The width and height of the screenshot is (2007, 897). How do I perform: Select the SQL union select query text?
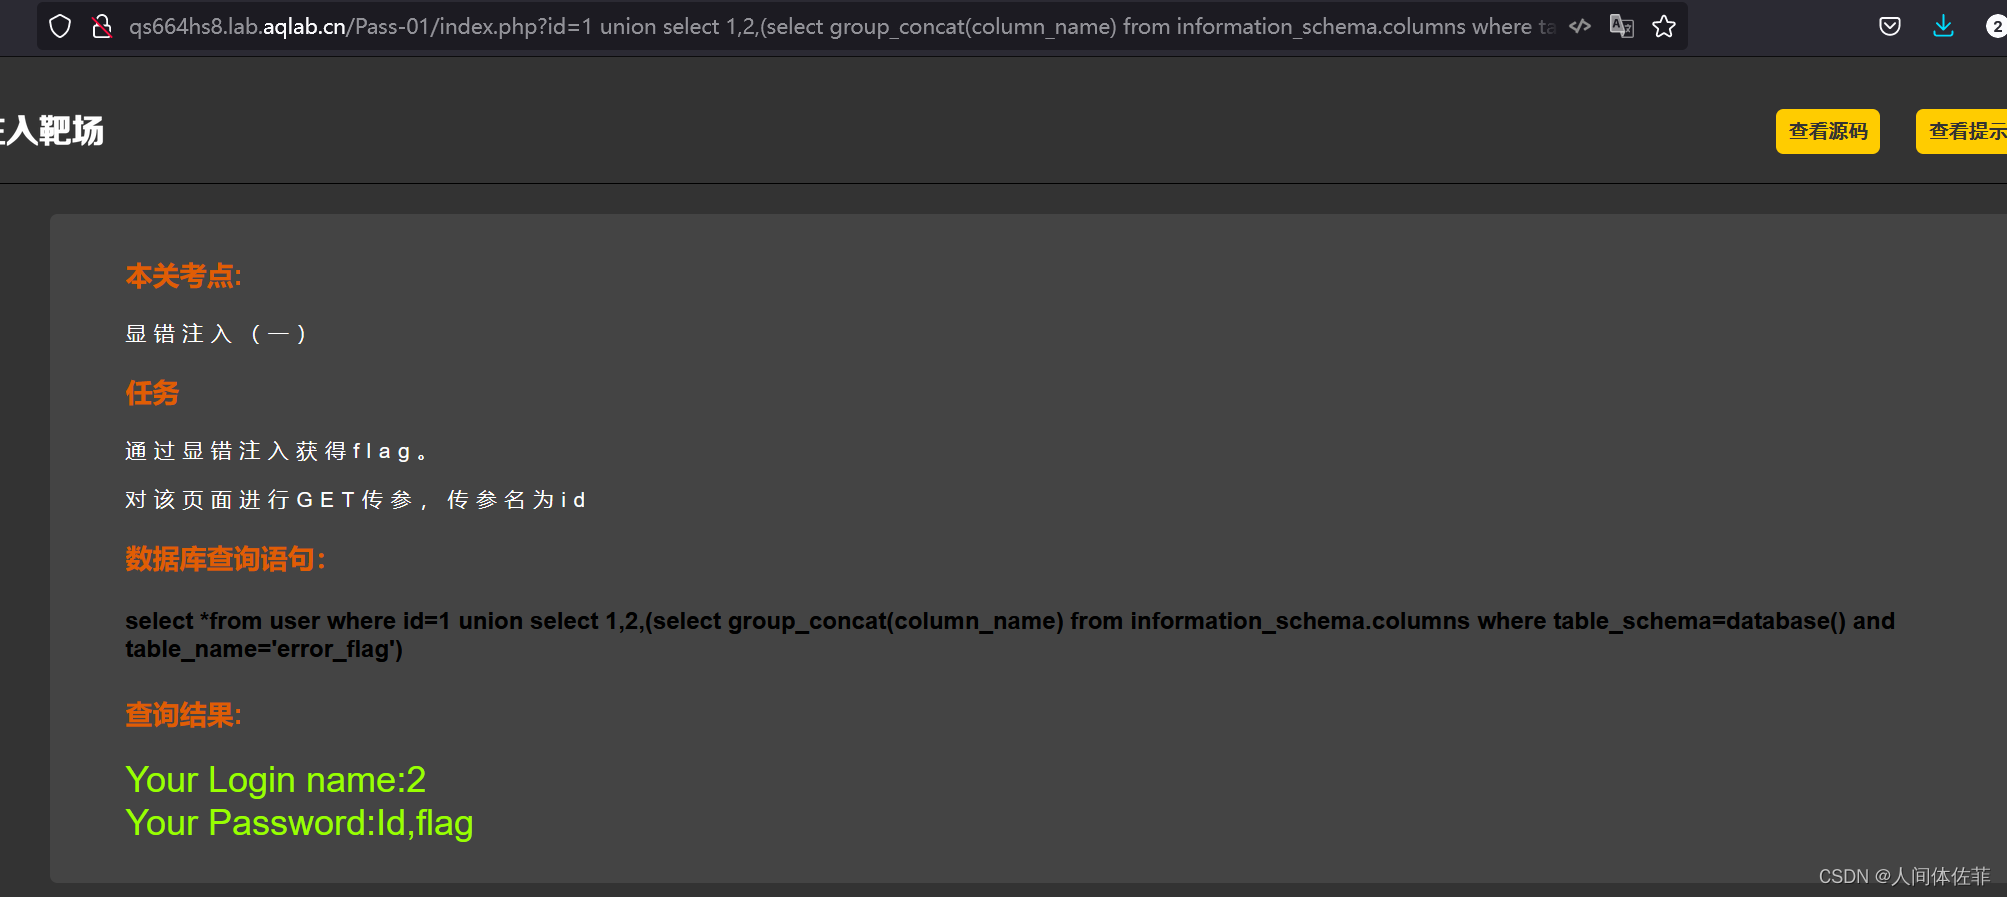coord(1010,635)
